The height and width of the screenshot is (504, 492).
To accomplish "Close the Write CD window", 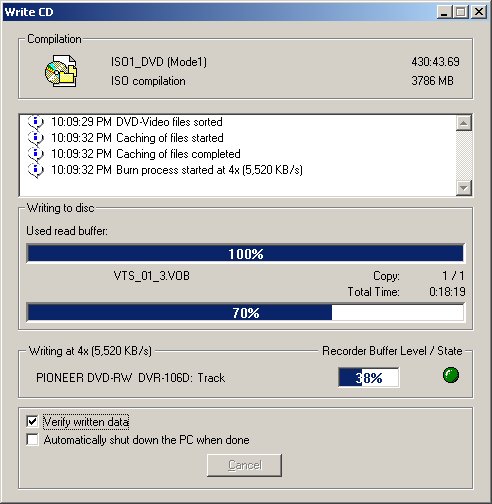I will (479, 12).
